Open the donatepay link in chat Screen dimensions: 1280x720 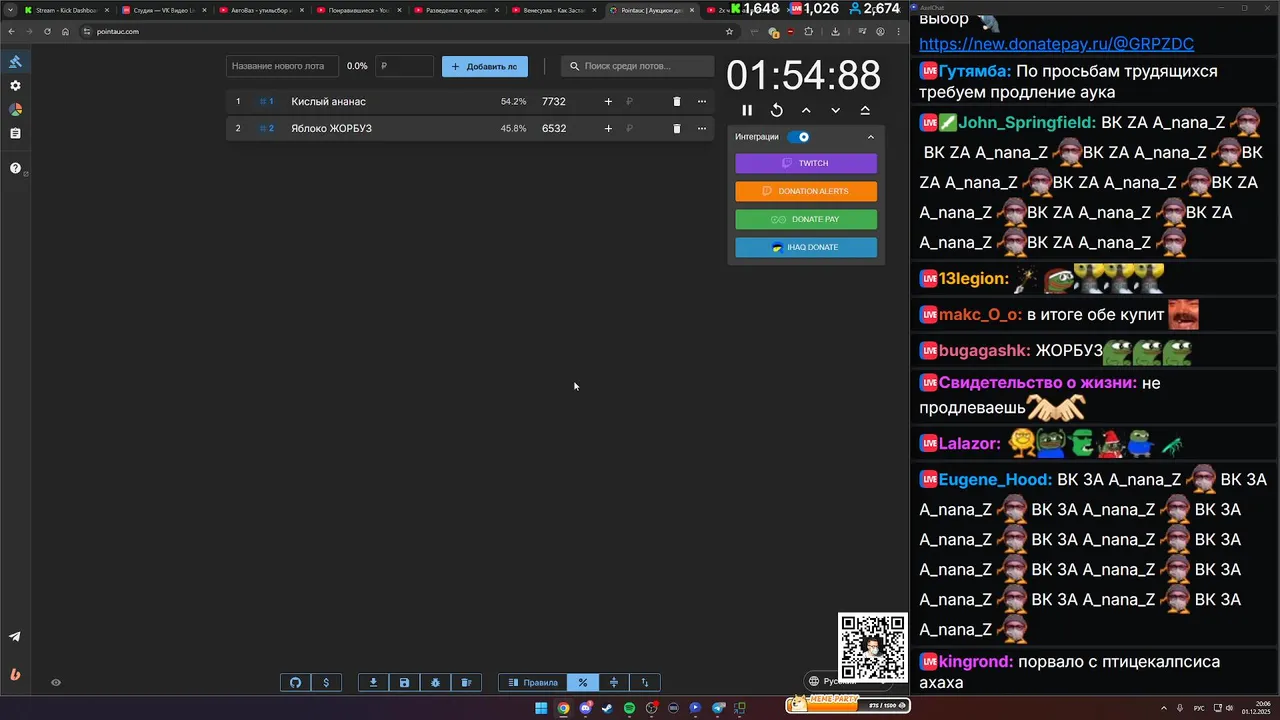click(x=1056, y=44)
